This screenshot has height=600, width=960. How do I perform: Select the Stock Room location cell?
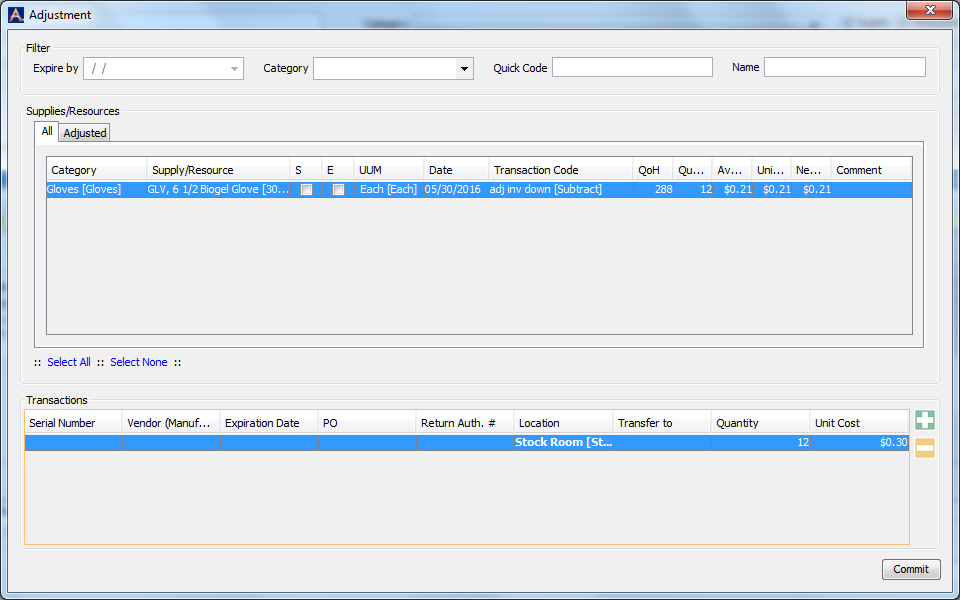562,442
